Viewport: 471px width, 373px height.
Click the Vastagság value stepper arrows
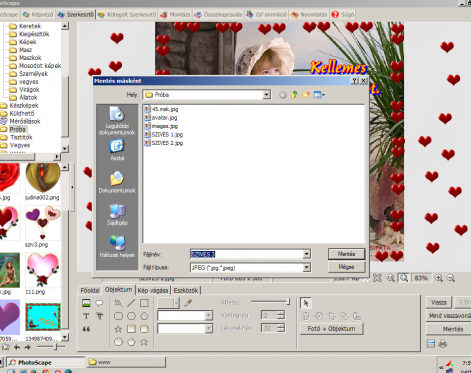tap(281, 315)
